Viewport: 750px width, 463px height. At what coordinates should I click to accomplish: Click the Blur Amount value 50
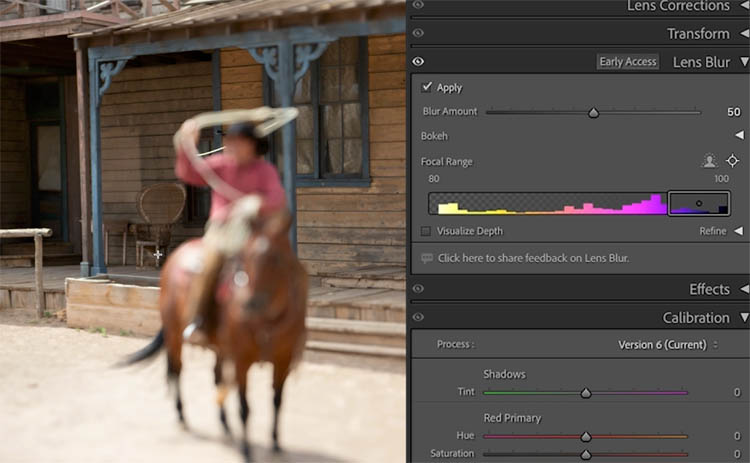(x=734, y=112)
